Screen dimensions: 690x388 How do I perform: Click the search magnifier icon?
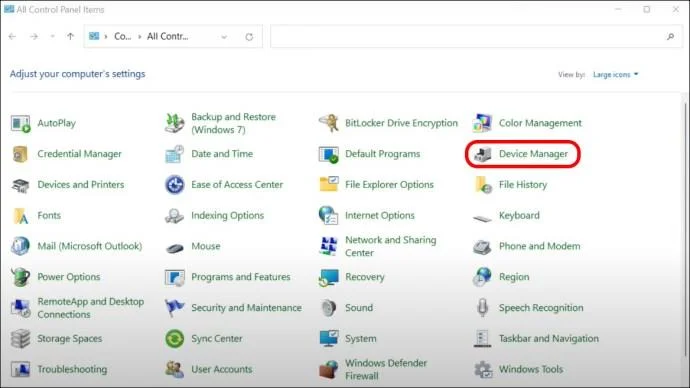pos(670,37)
